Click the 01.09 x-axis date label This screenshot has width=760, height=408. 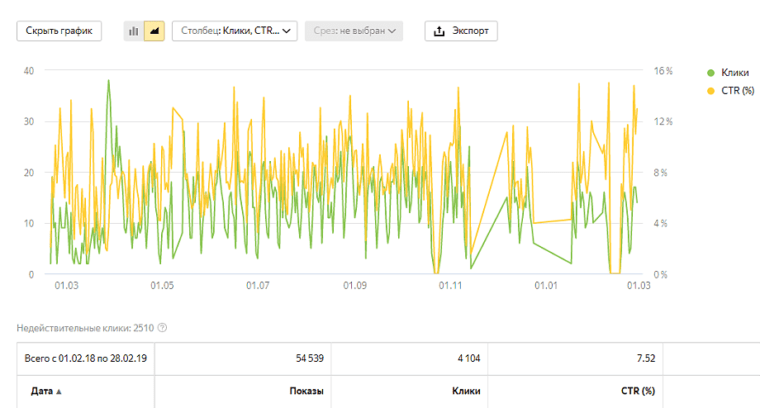pyautogui.click(x=355, y=285)
